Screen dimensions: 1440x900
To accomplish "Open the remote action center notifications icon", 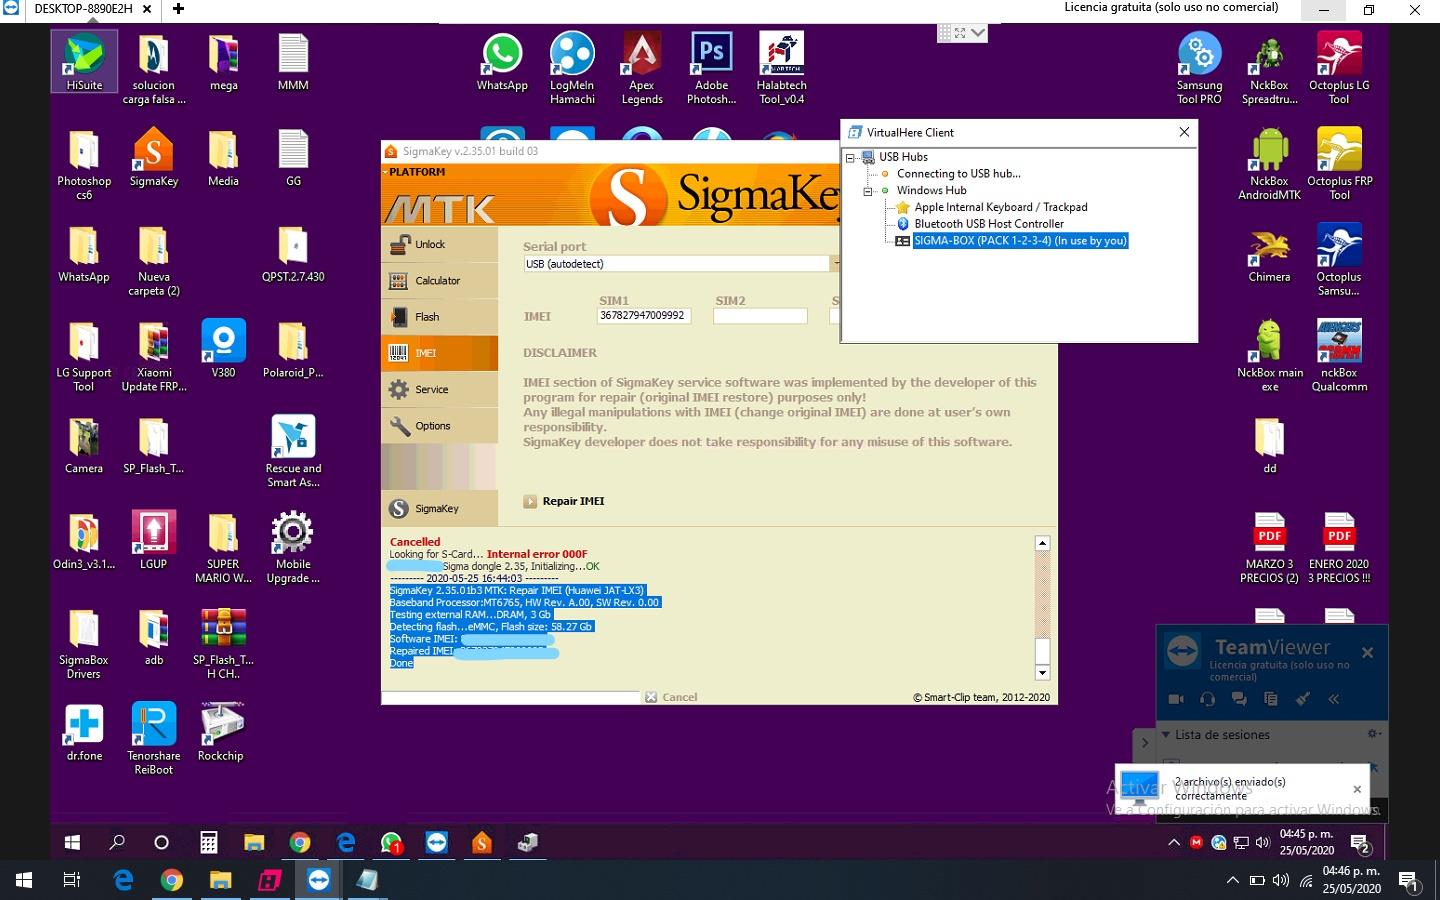I will [x=1360, y=844].
